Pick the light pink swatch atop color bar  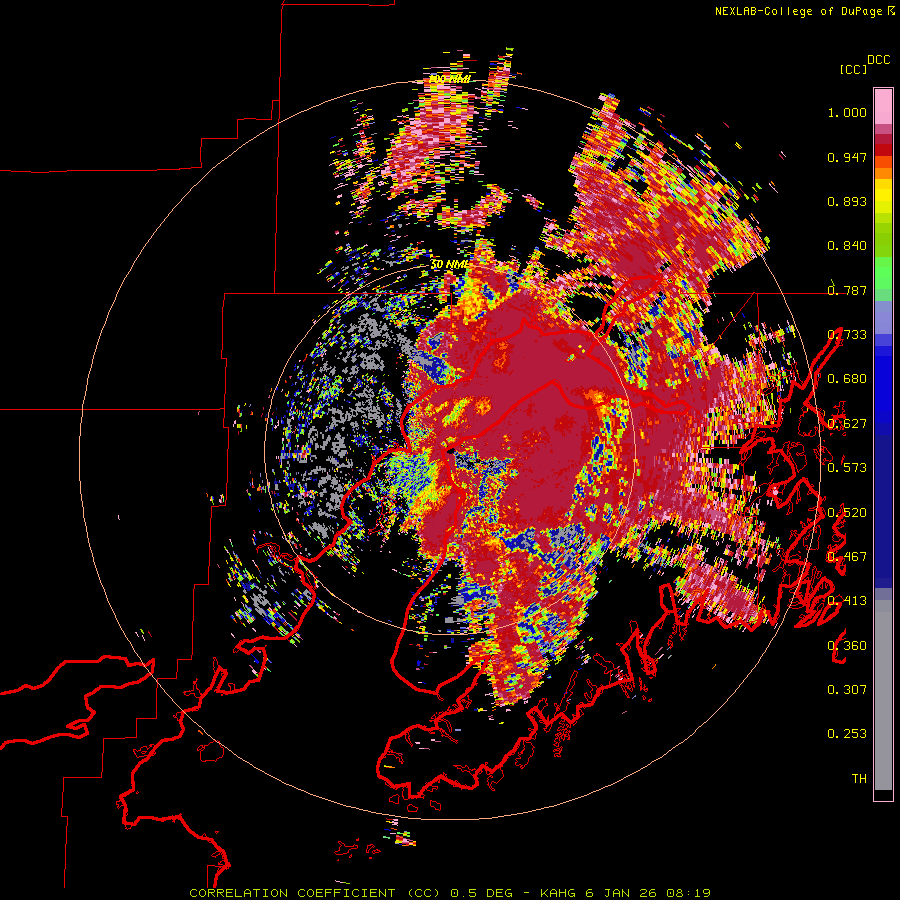tap(883, 107)
